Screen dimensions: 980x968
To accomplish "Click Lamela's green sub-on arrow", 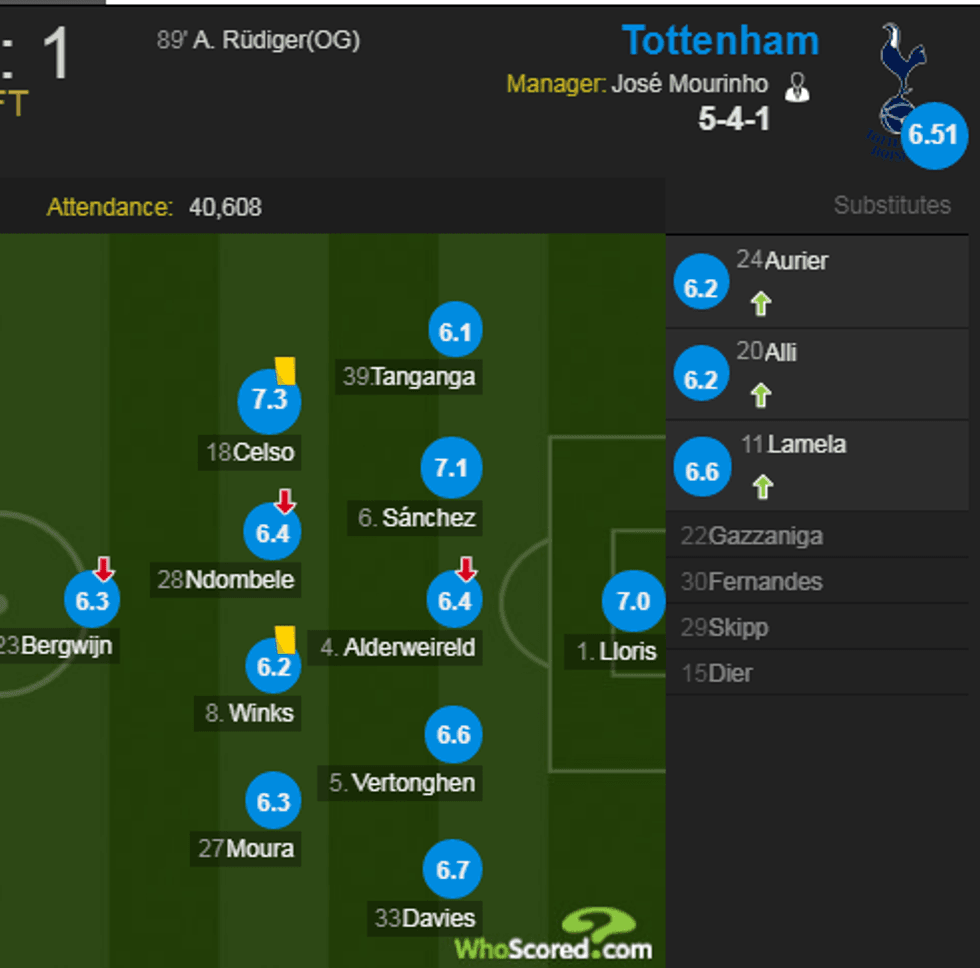I will (x=763, y=487).
